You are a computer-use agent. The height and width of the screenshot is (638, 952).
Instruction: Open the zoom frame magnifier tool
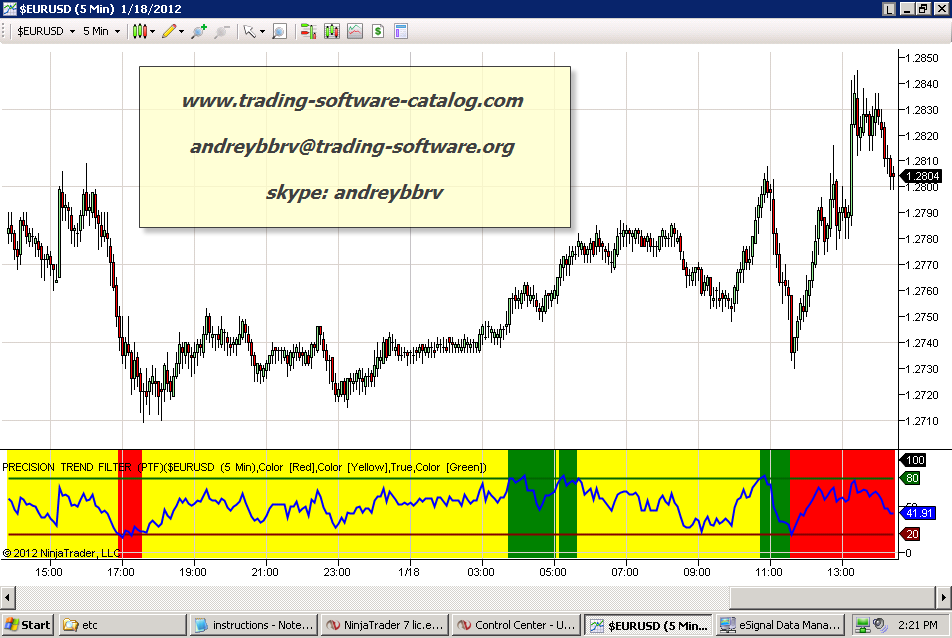pos(279,31)
